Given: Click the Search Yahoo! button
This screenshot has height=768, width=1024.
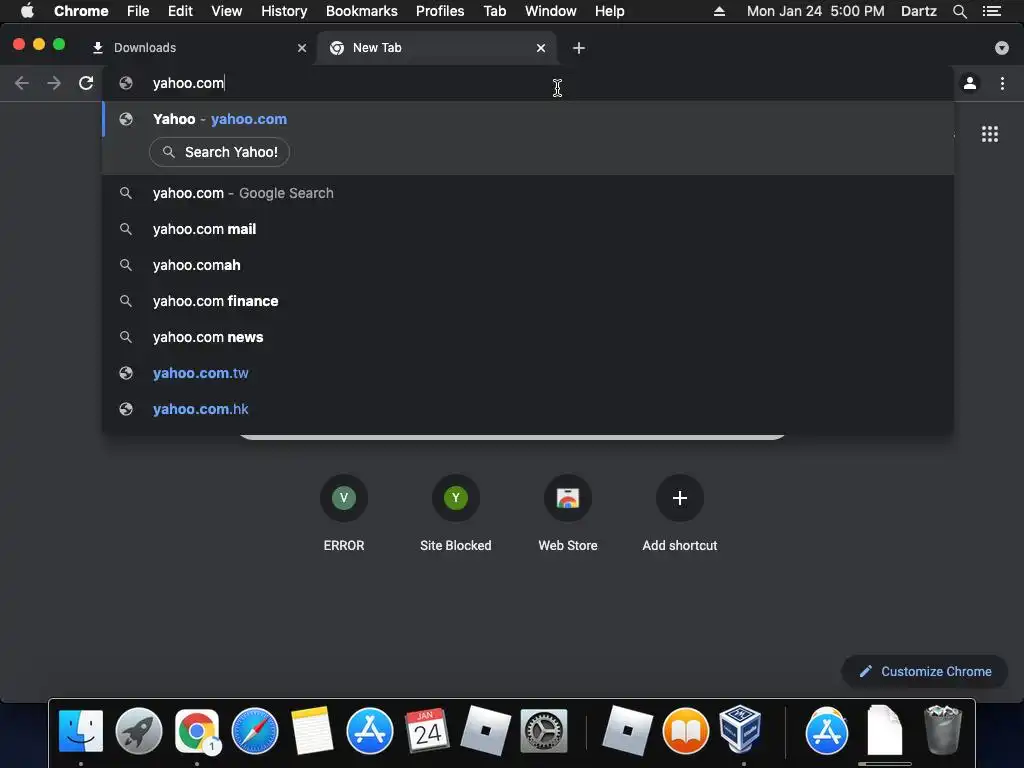Looking at the screenshot, I should pyautogui.click(x=219, y=152).
